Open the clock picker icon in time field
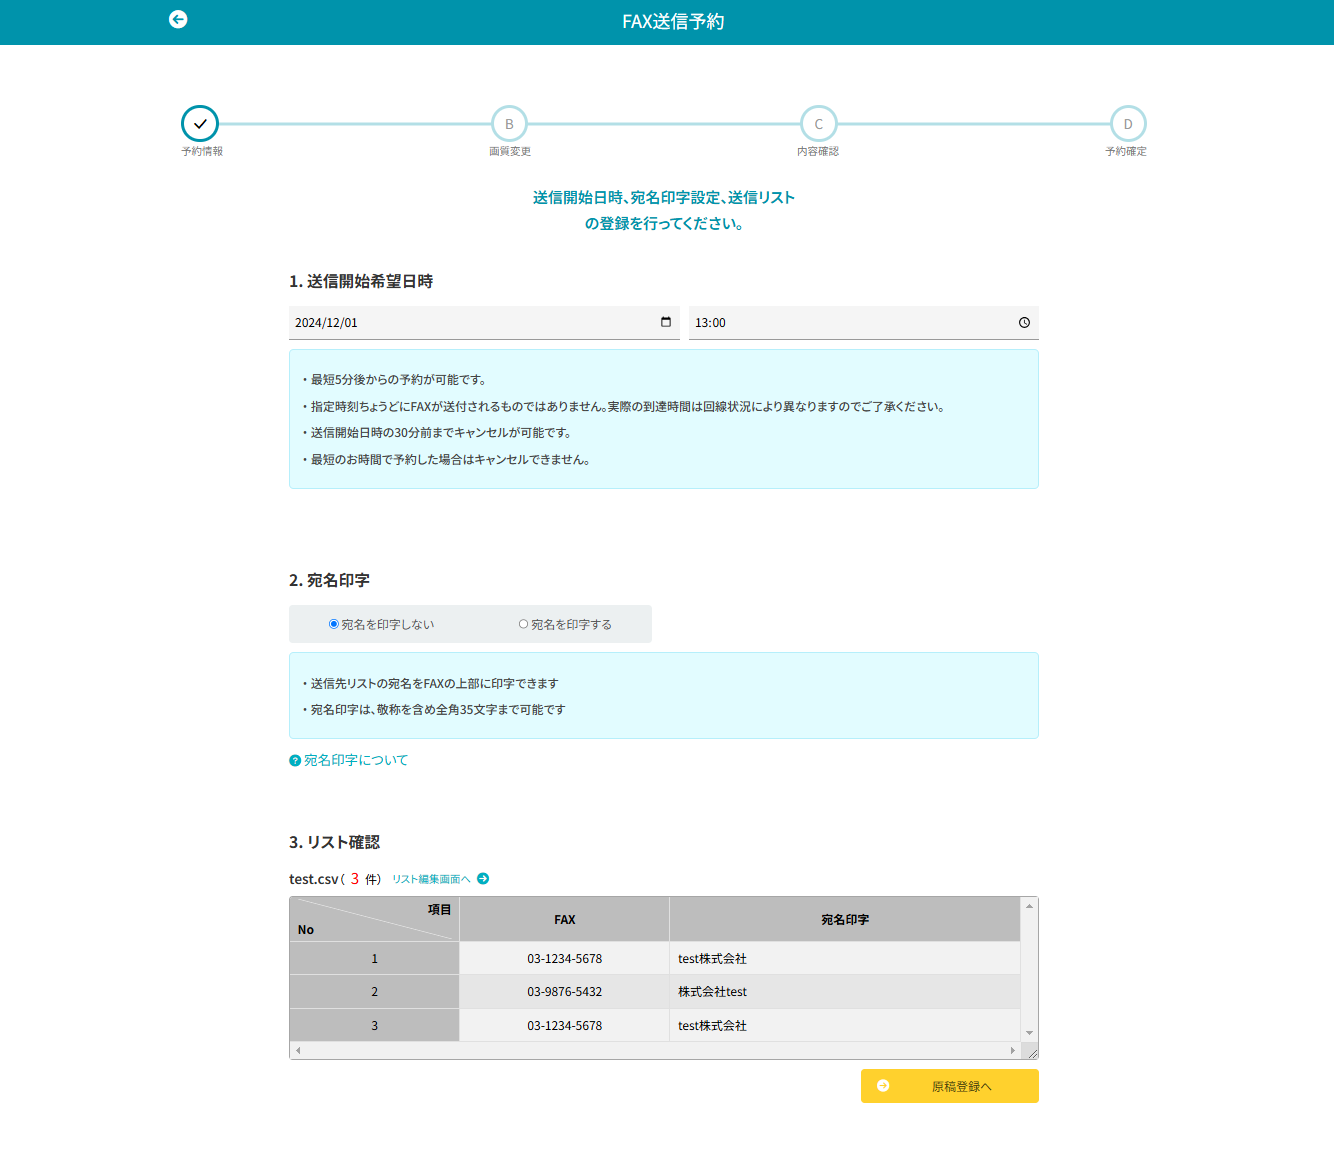The height and width of the screenshot is (1162, 1334). (x=1024, y=322)
